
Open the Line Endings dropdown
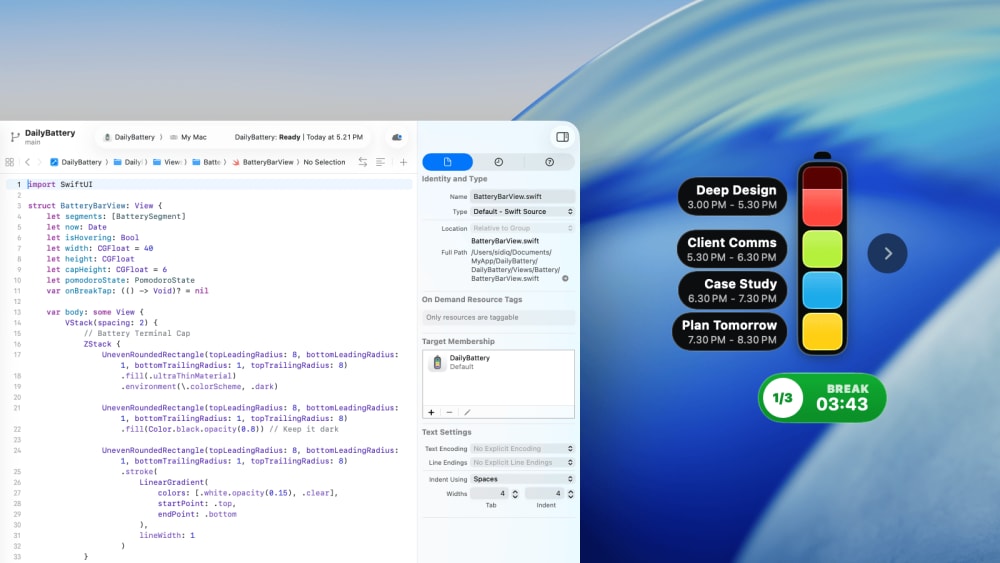(522, 462)
